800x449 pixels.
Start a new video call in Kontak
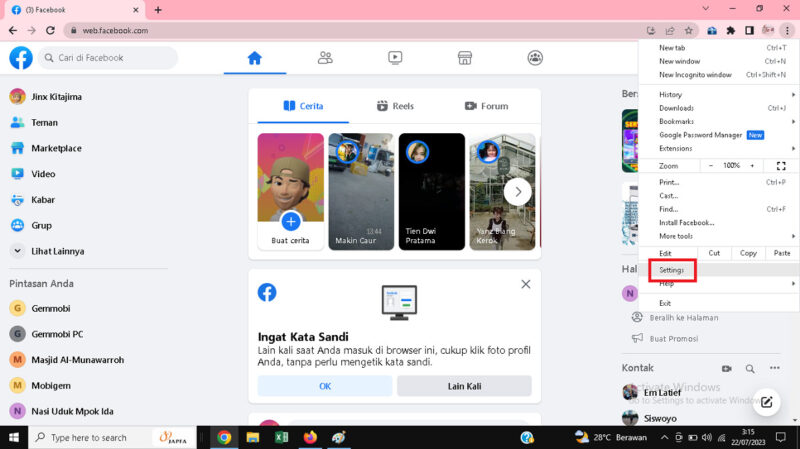pos(727,368)
